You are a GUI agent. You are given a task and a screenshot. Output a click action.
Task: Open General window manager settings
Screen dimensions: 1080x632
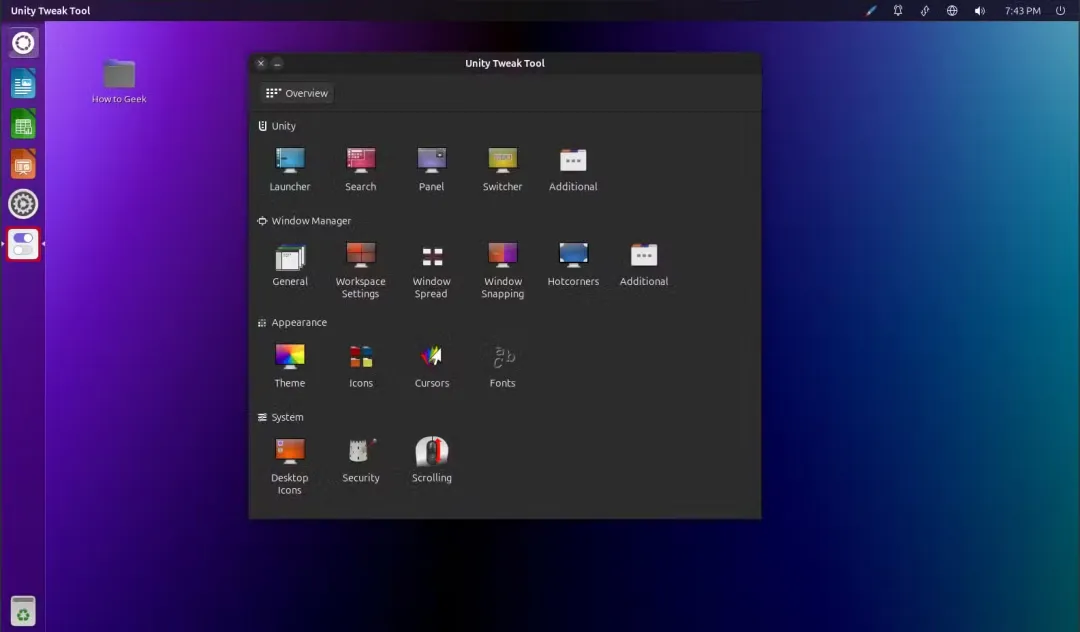coord(290,264)
